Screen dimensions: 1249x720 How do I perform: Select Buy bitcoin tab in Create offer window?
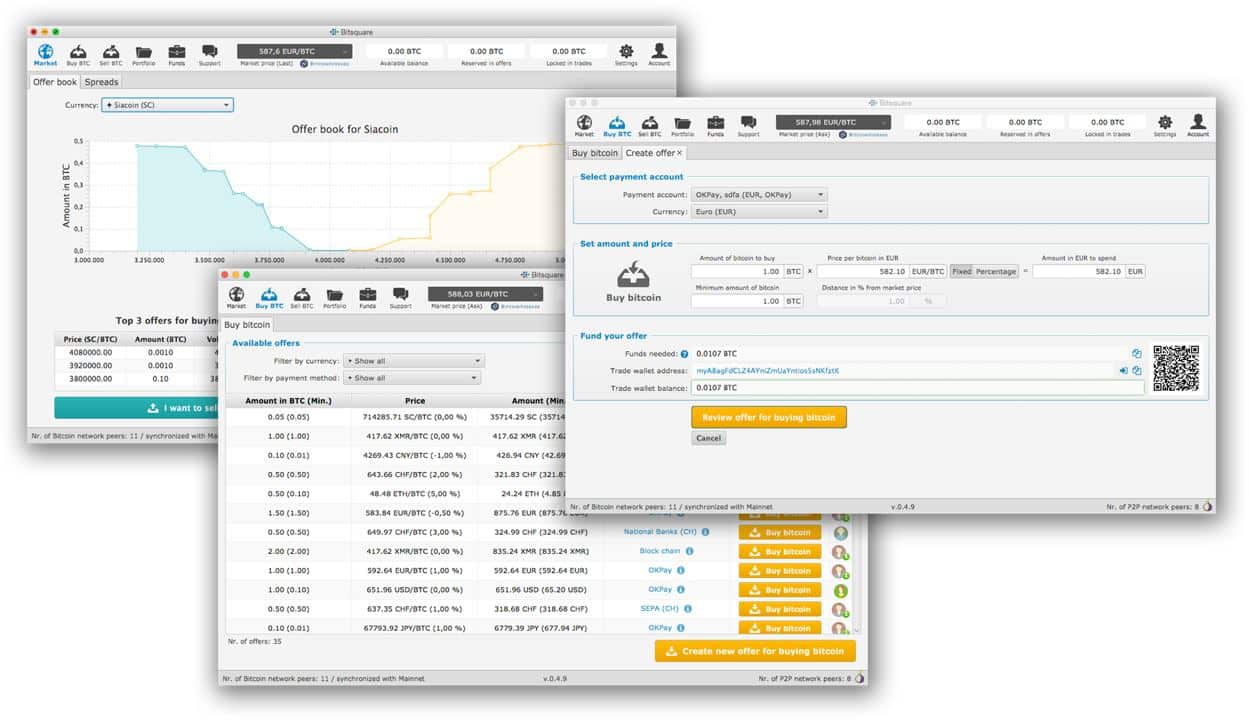tap(595, 153)
